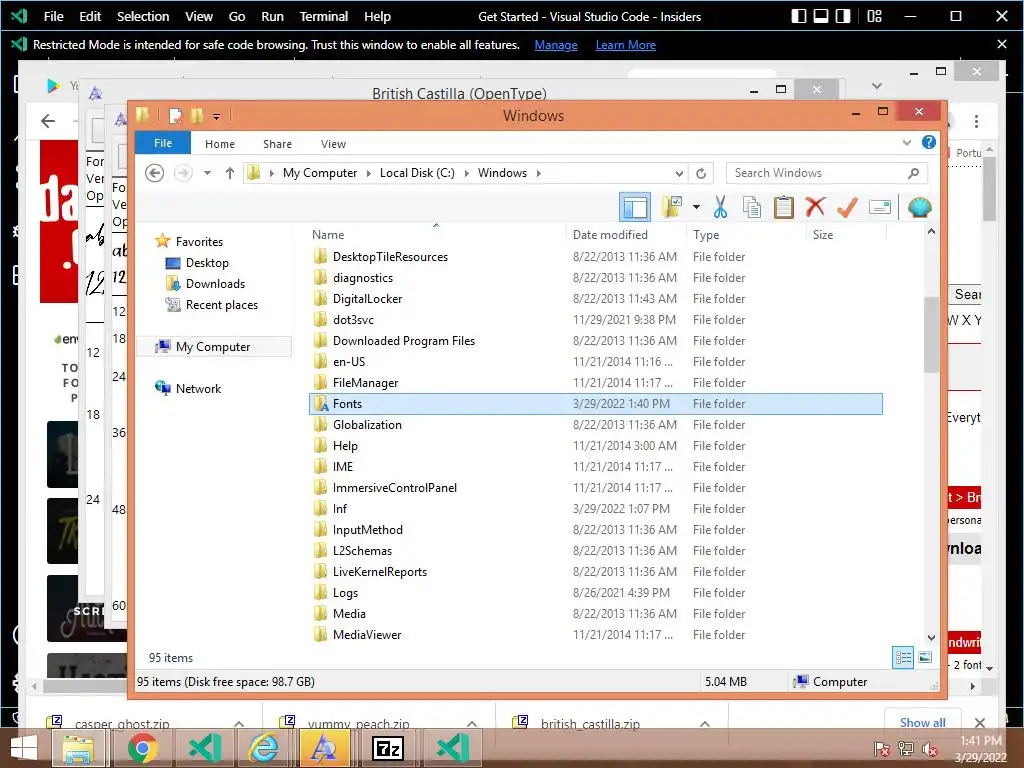The image size is (1024, 768).
Task: Open the File menu in VS Code
Action: tap(54, 16)
